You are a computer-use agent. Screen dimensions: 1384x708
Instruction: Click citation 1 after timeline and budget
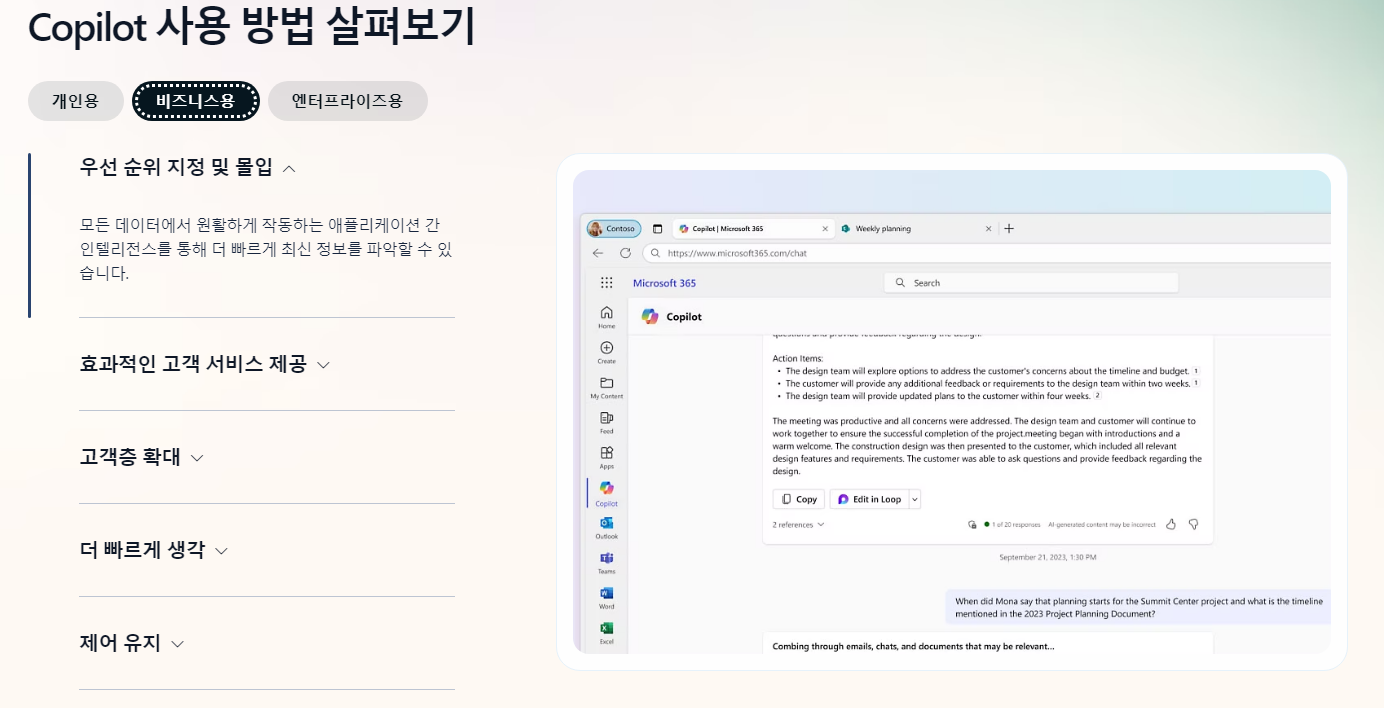pos(1195,371)
